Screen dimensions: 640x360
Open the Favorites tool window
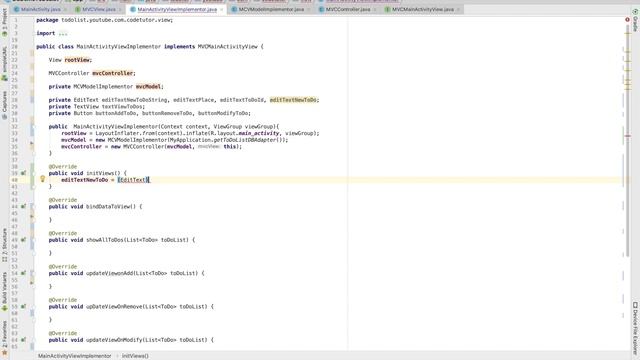click(4, 338)
